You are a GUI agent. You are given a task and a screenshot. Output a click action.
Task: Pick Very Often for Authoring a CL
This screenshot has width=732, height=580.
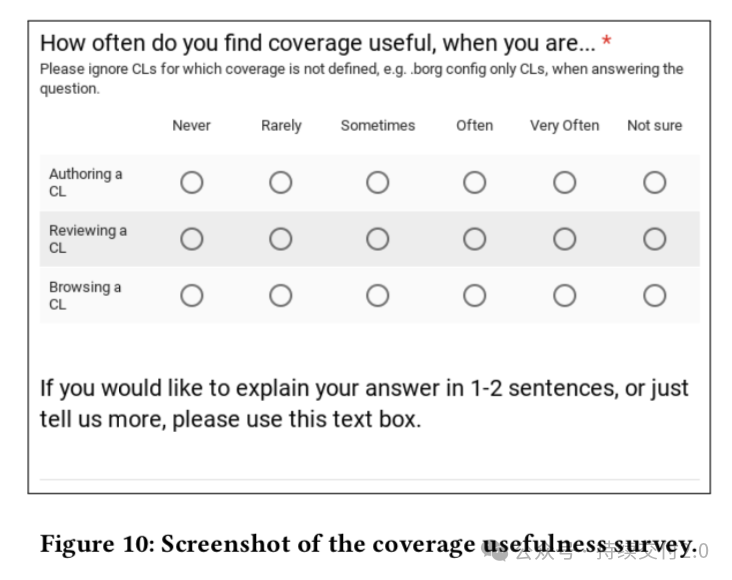(x=565, y=183)
